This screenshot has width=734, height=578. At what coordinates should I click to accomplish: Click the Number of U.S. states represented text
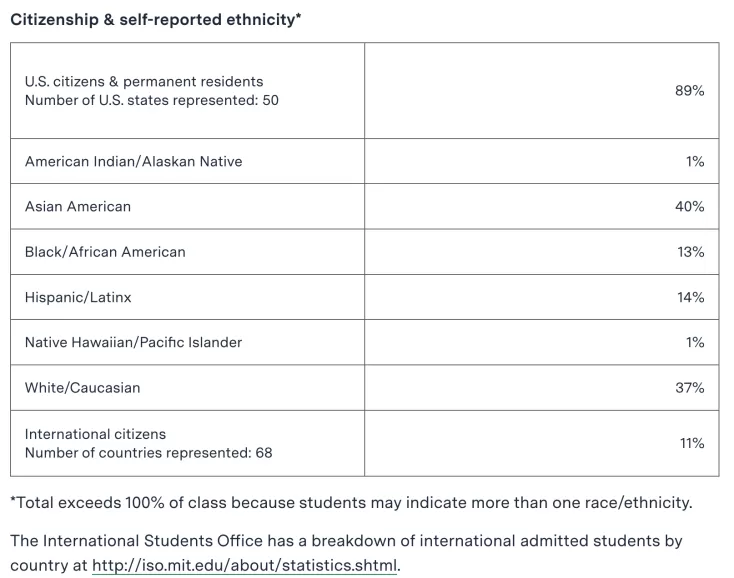pos(152,100)
